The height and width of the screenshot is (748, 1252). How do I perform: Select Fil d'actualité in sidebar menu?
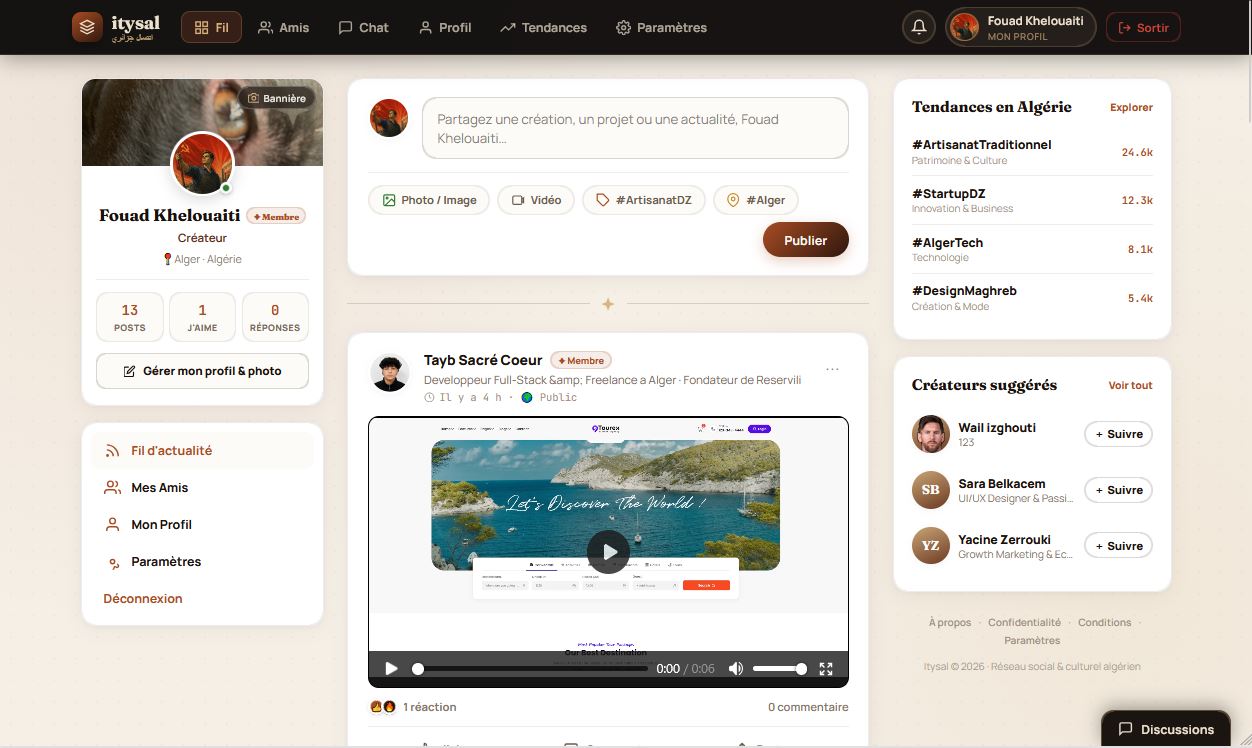click(202, 451)
